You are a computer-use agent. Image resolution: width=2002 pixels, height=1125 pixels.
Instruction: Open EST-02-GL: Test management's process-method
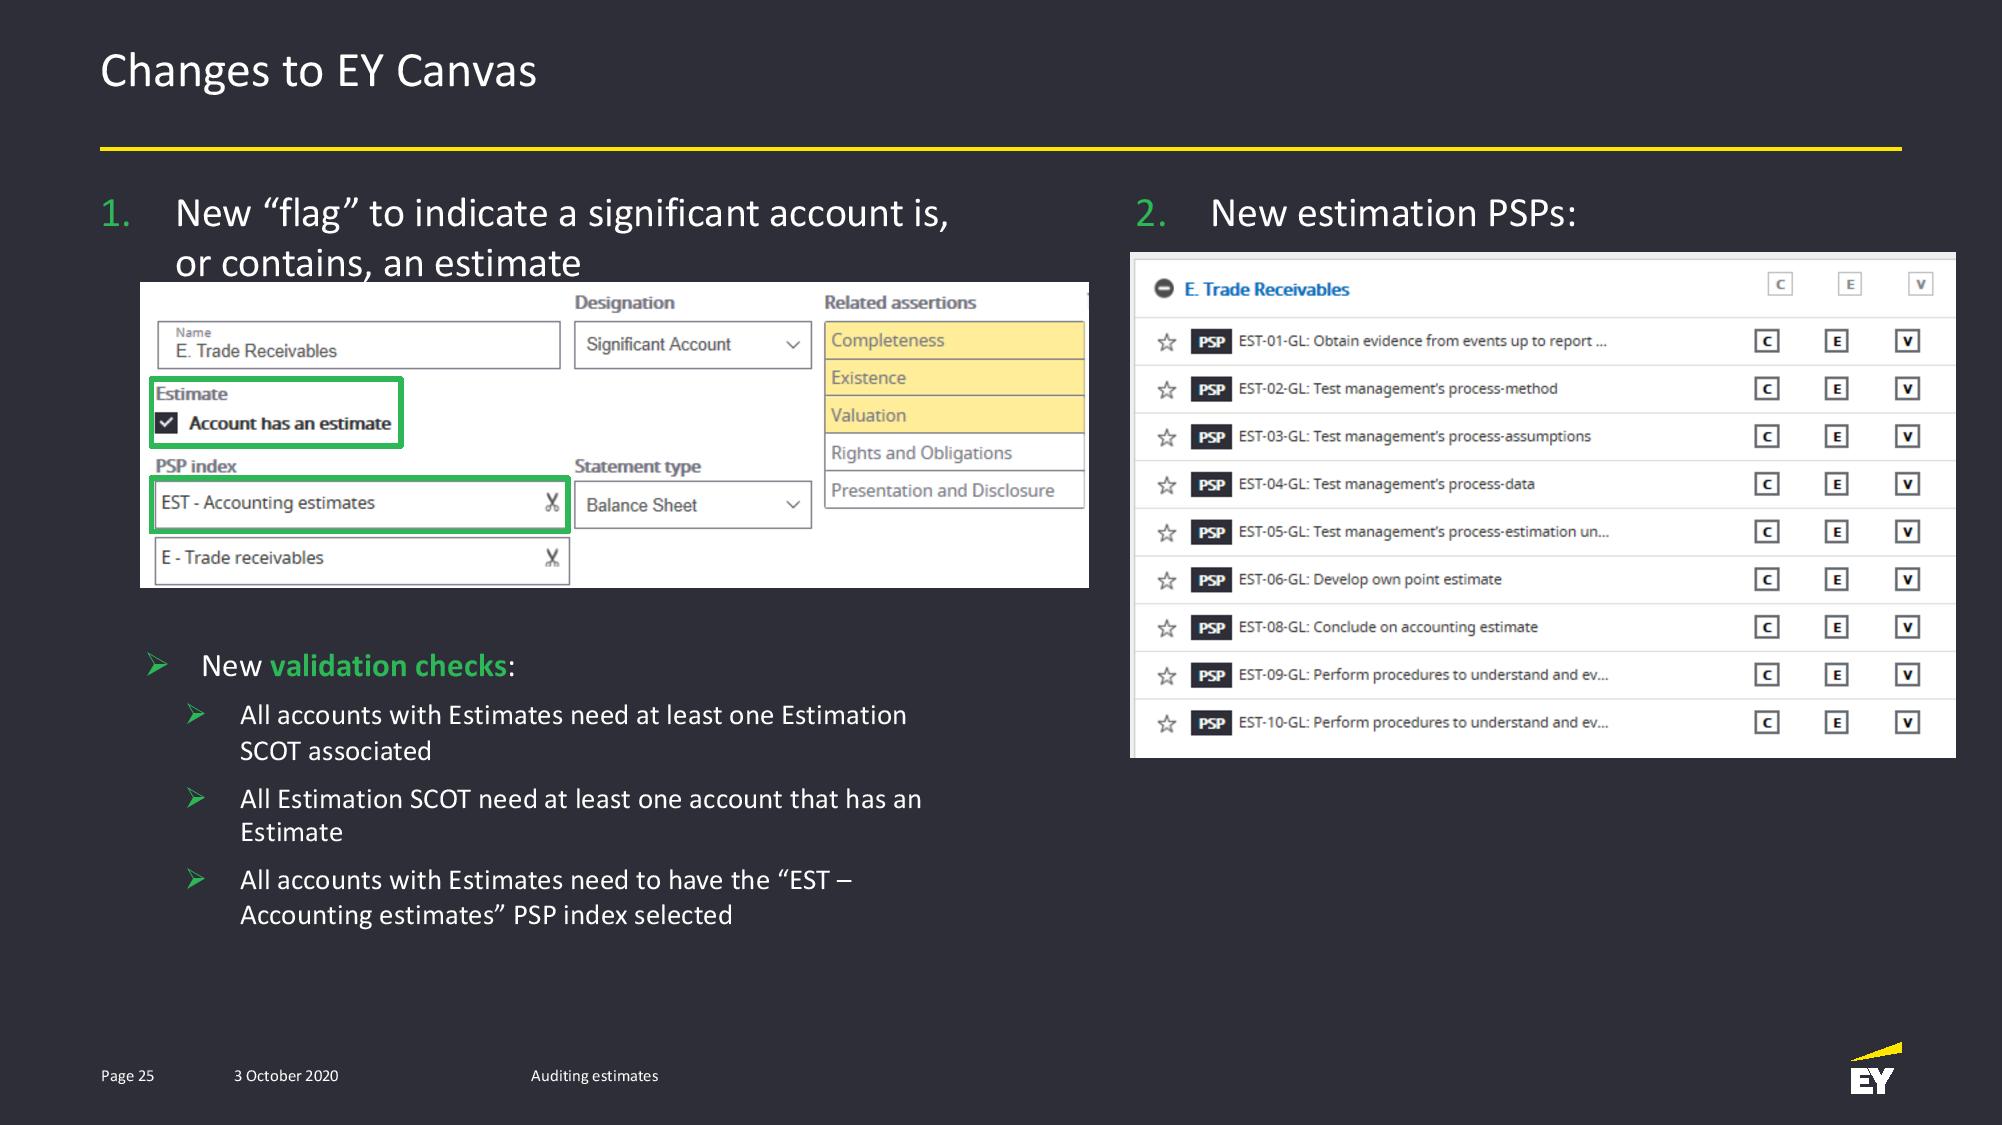[1397, 389]
